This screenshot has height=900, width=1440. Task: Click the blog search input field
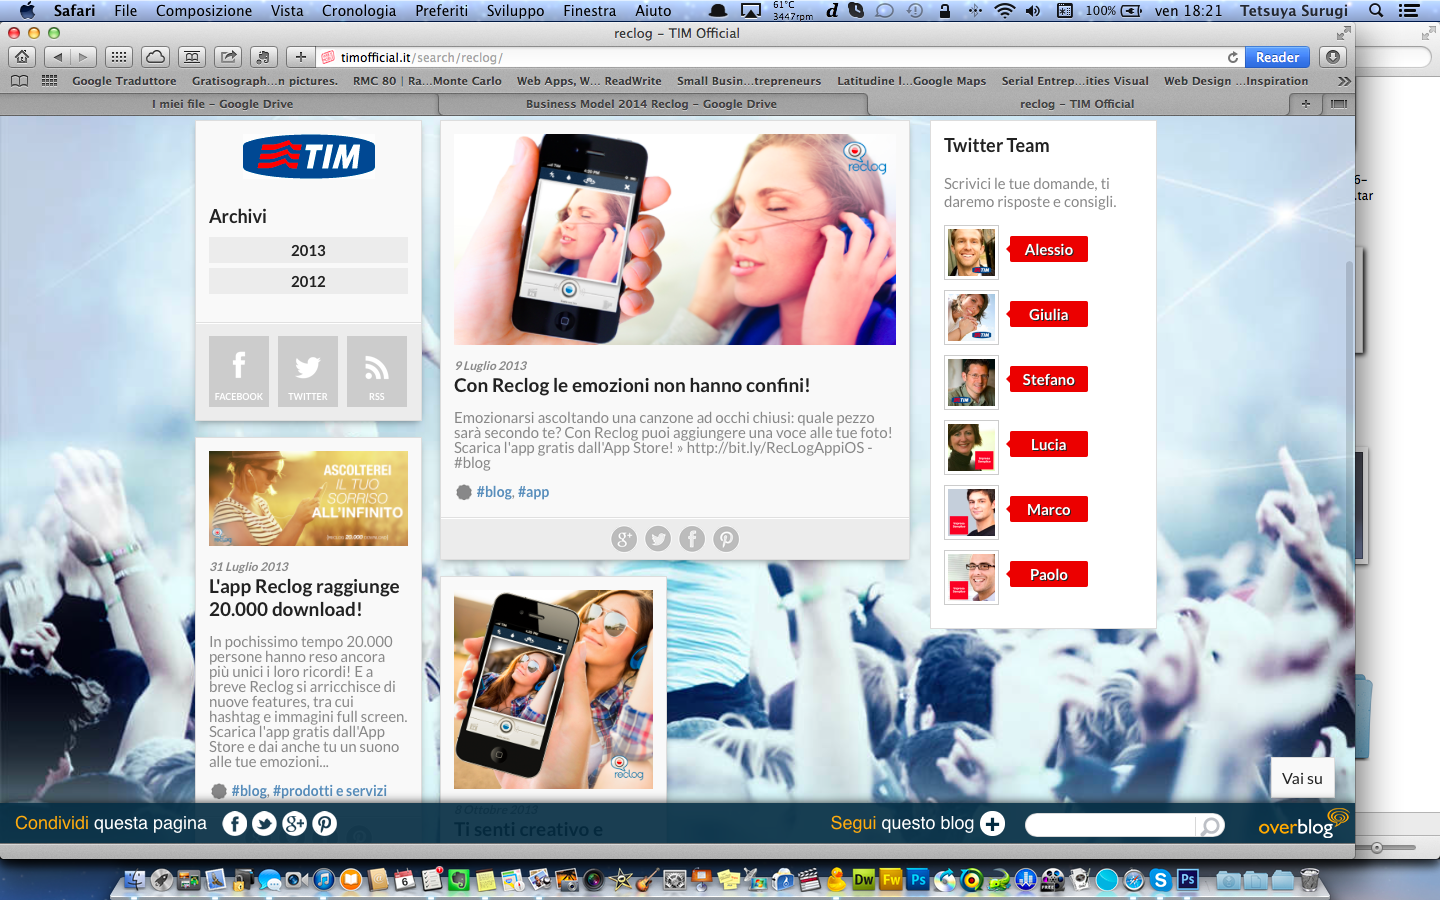point(1110,825)
